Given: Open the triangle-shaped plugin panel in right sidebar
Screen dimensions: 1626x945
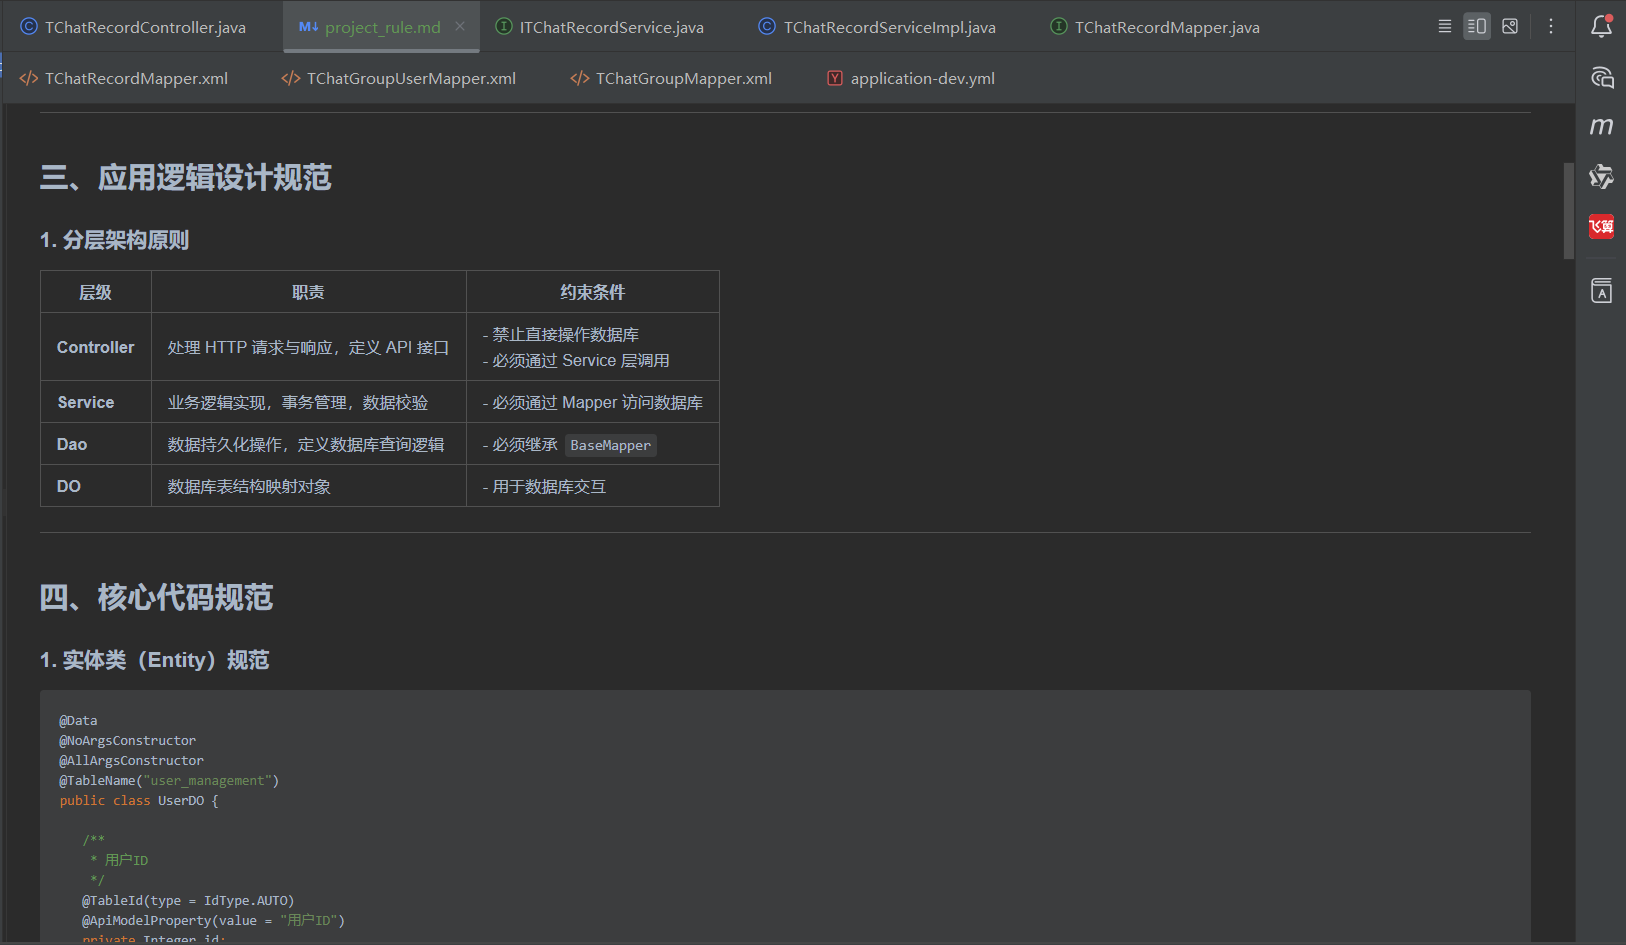Looking at the screenshot, I should click(x=1601, y=177).
